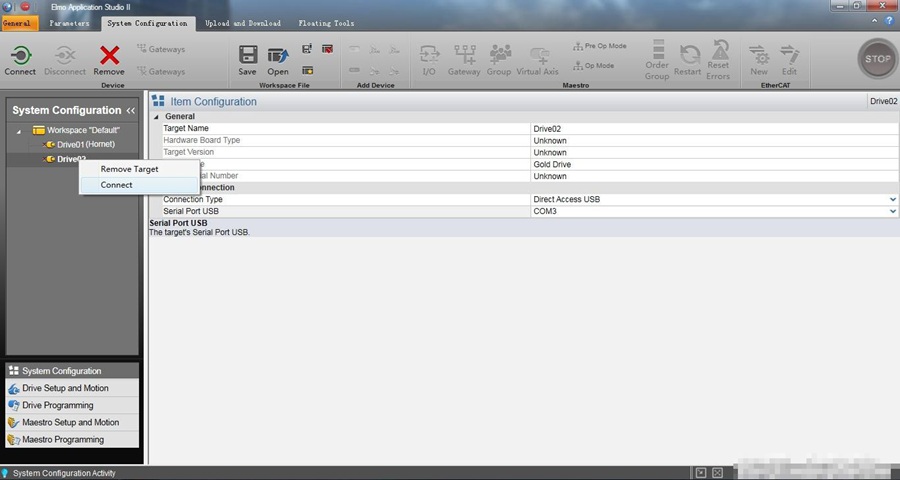Switch to the Upload and Download tab
The image size is (900, 480).
242,23
